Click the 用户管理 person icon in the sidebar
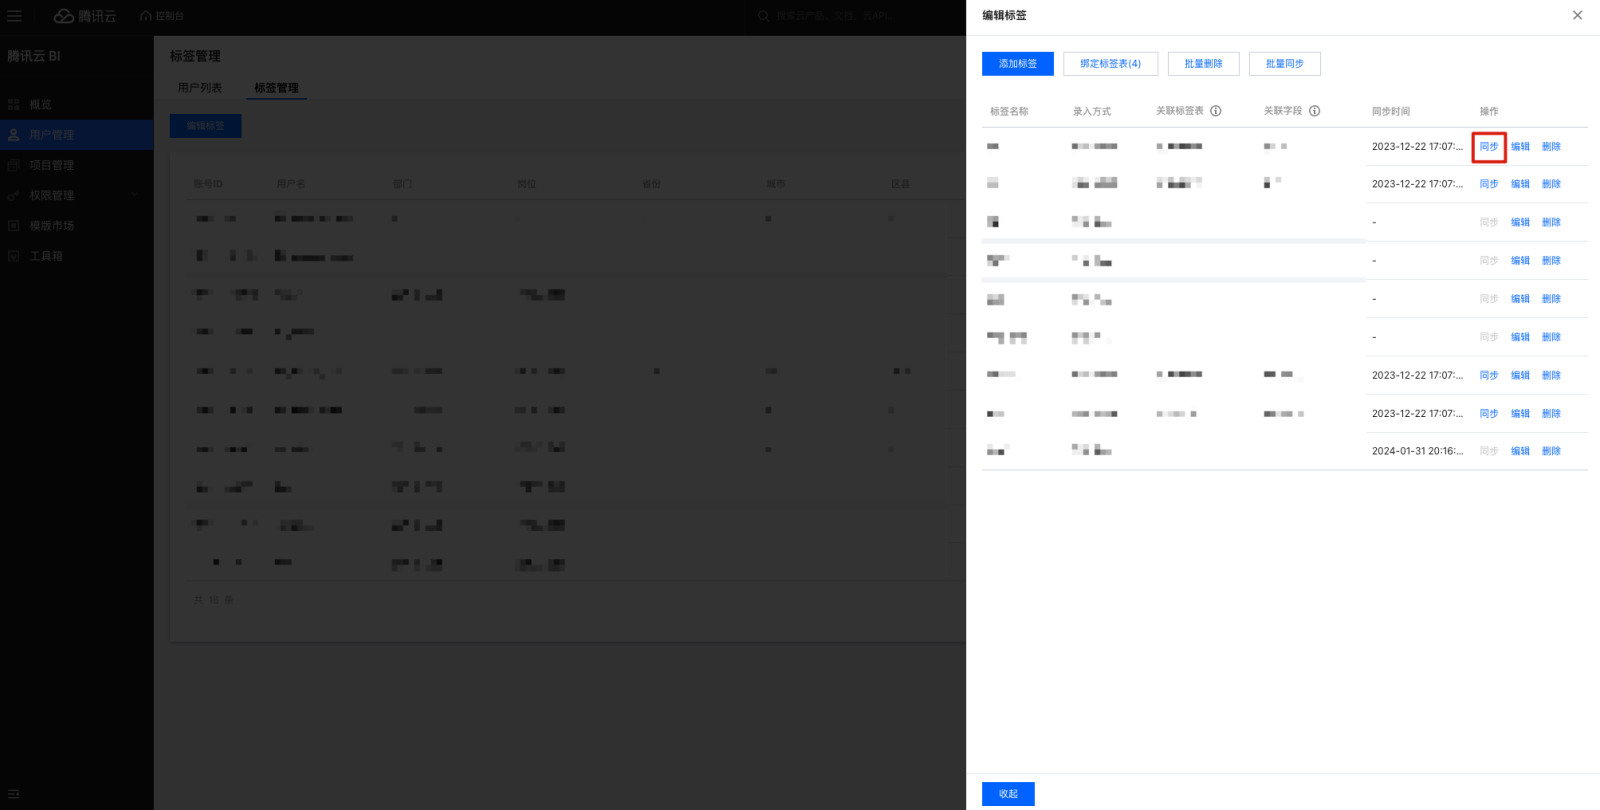The height and width of the screenshot is (810, 1600). pyautogui.click(x=14, y=134)
